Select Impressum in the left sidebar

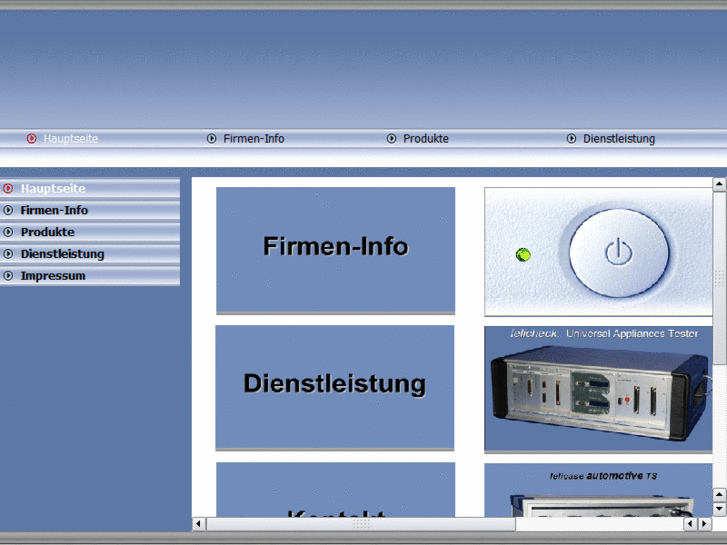pyautogui.click(x=90, y=276)
